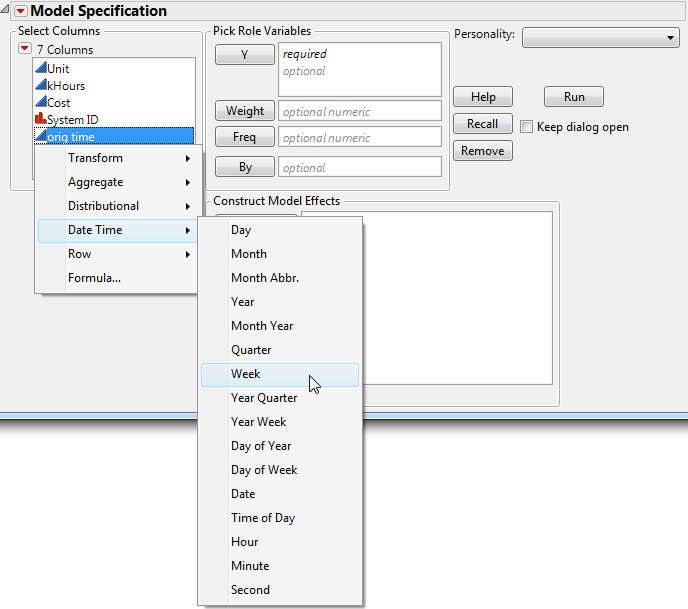
Task: Click the Recall button
Action: click(x=482, y=124)
